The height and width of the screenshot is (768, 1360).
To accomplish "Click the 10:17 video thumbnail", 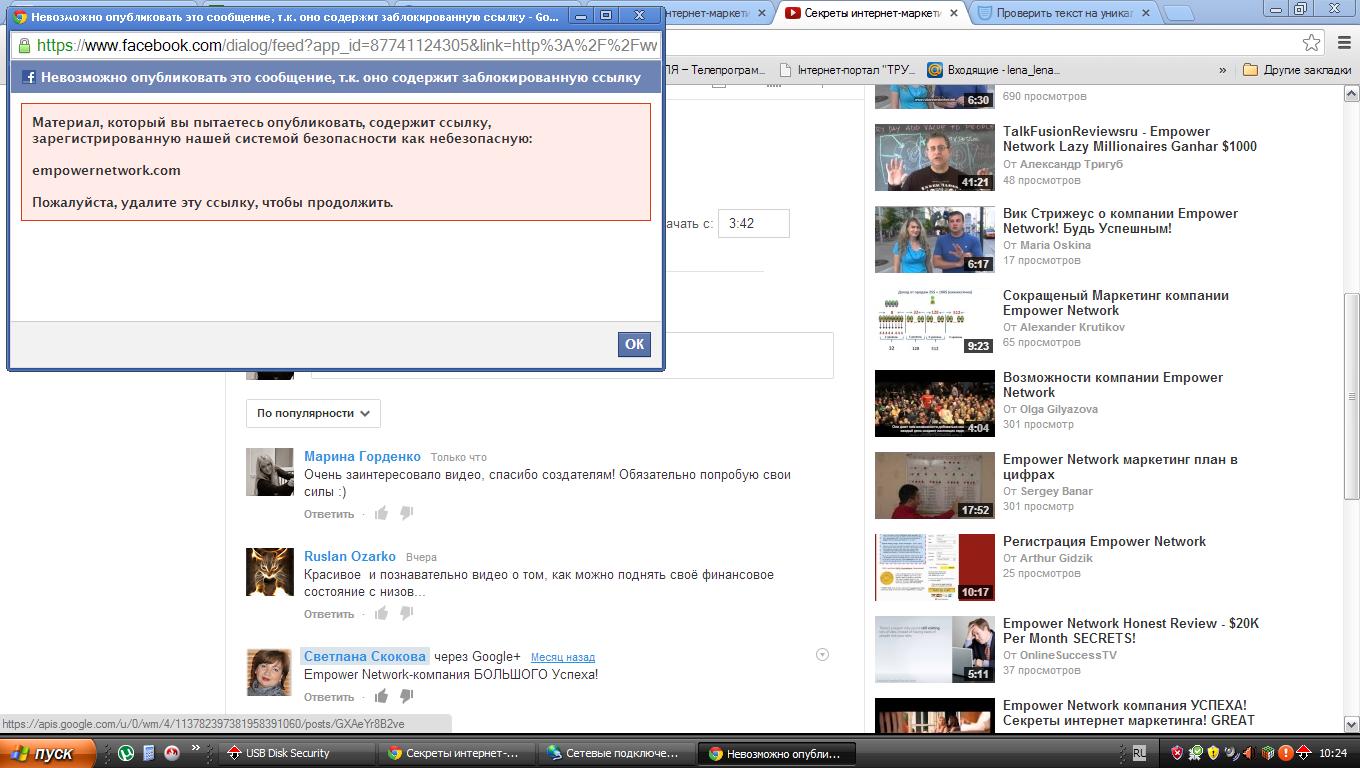I will click(x=935, y=567).
